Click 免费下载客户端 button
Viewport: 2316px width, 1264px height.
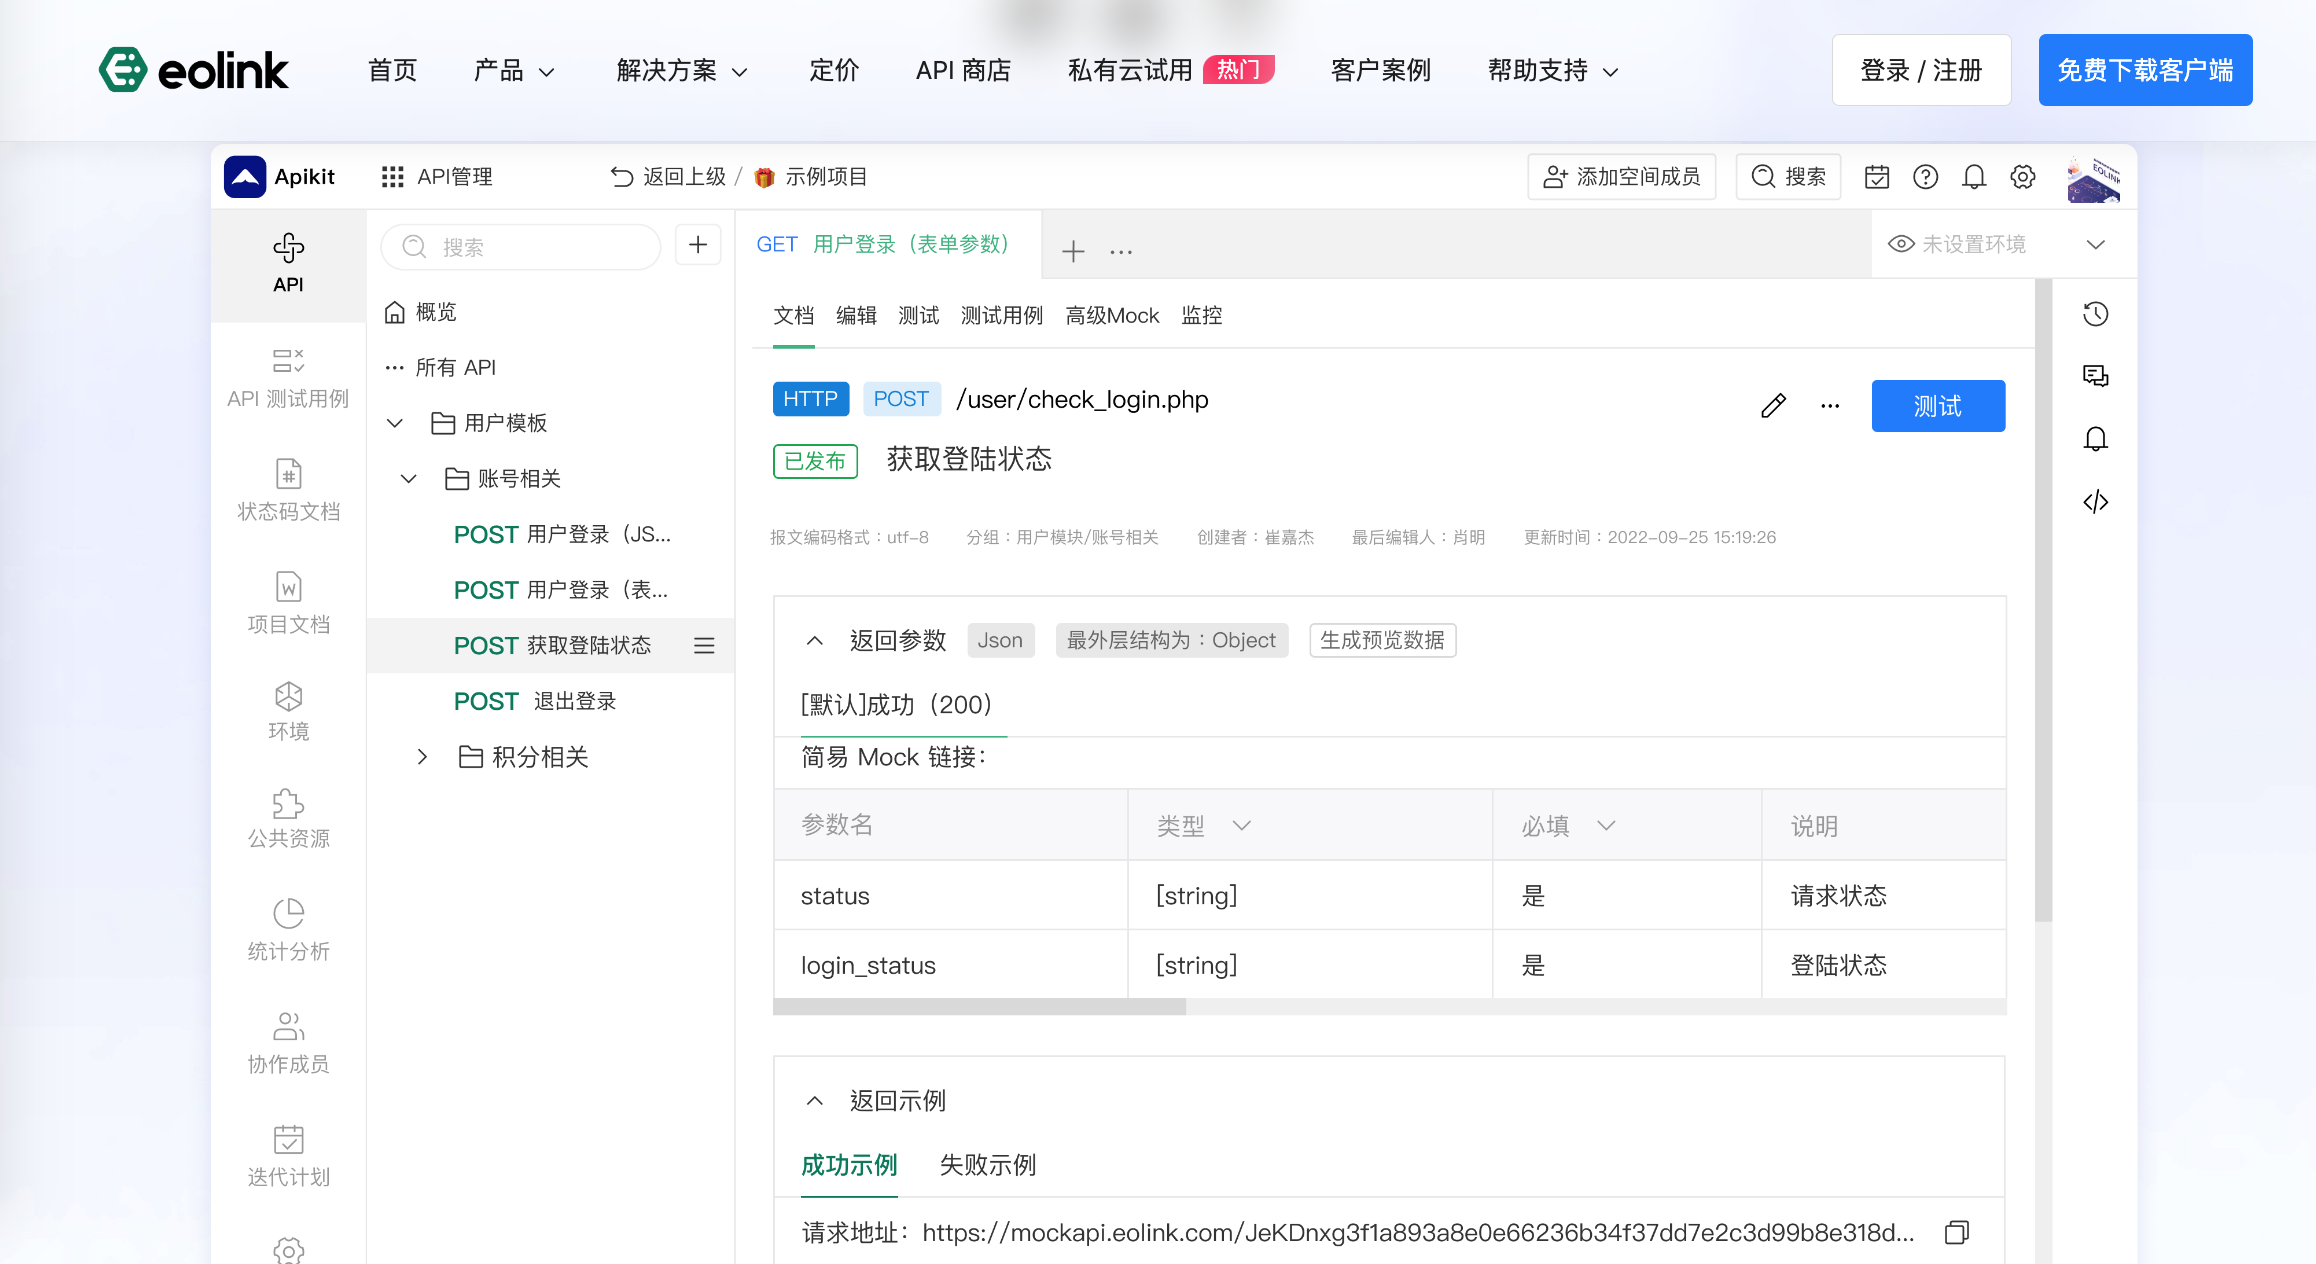point(2145,70)
